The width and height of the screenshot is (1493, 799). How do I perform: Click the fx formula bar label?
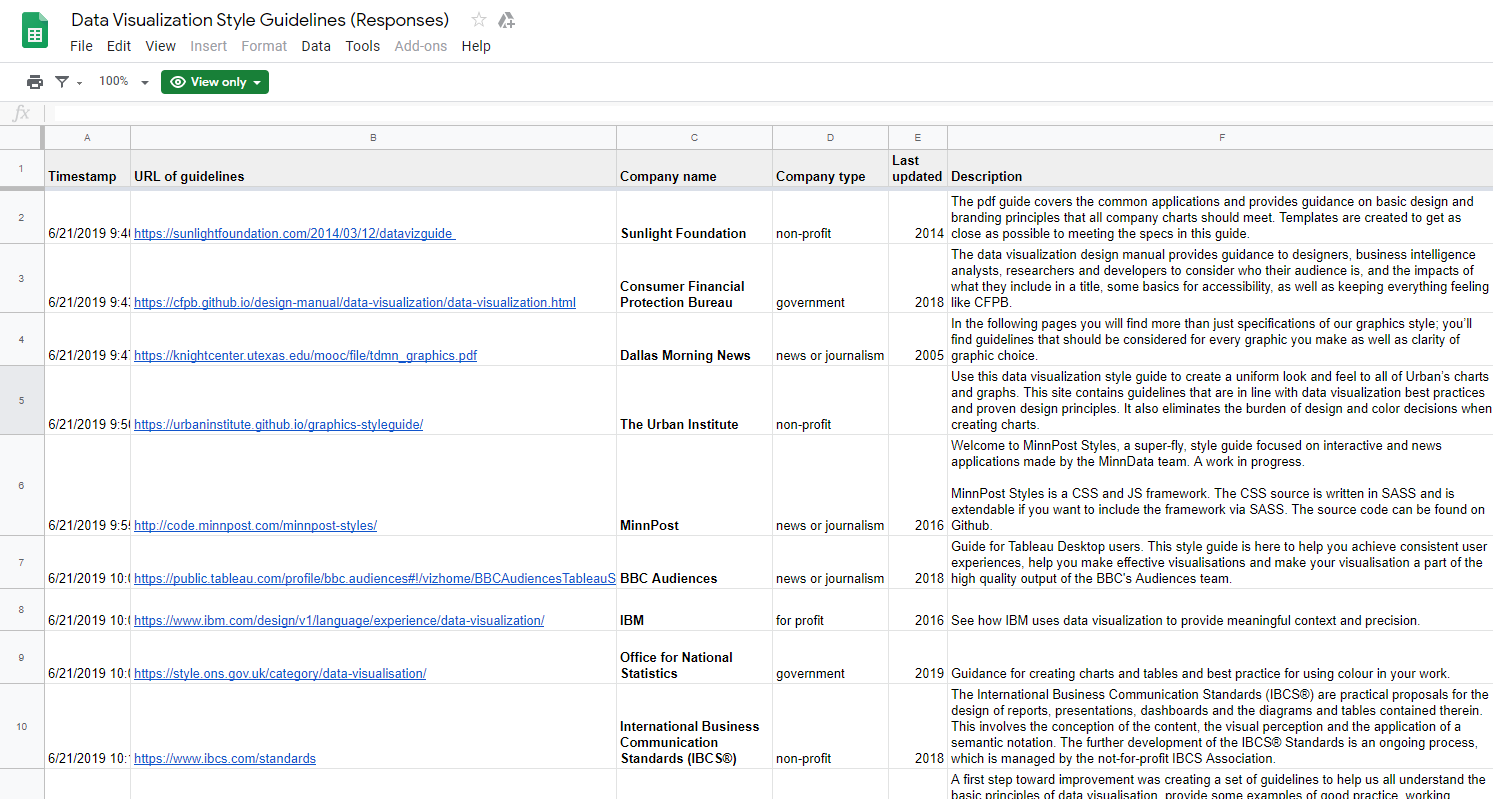[20, 113]
